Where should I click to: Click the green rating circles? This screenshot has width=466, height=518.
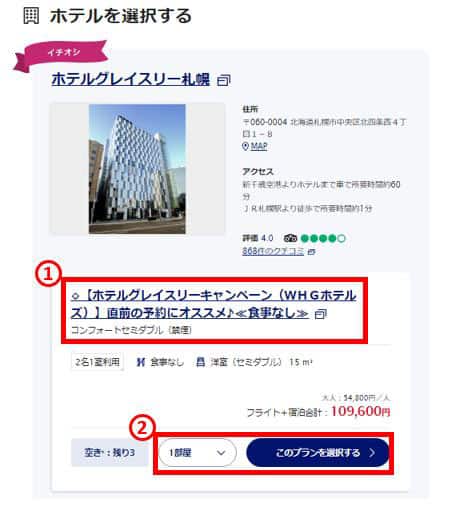(x=323, y=238)
